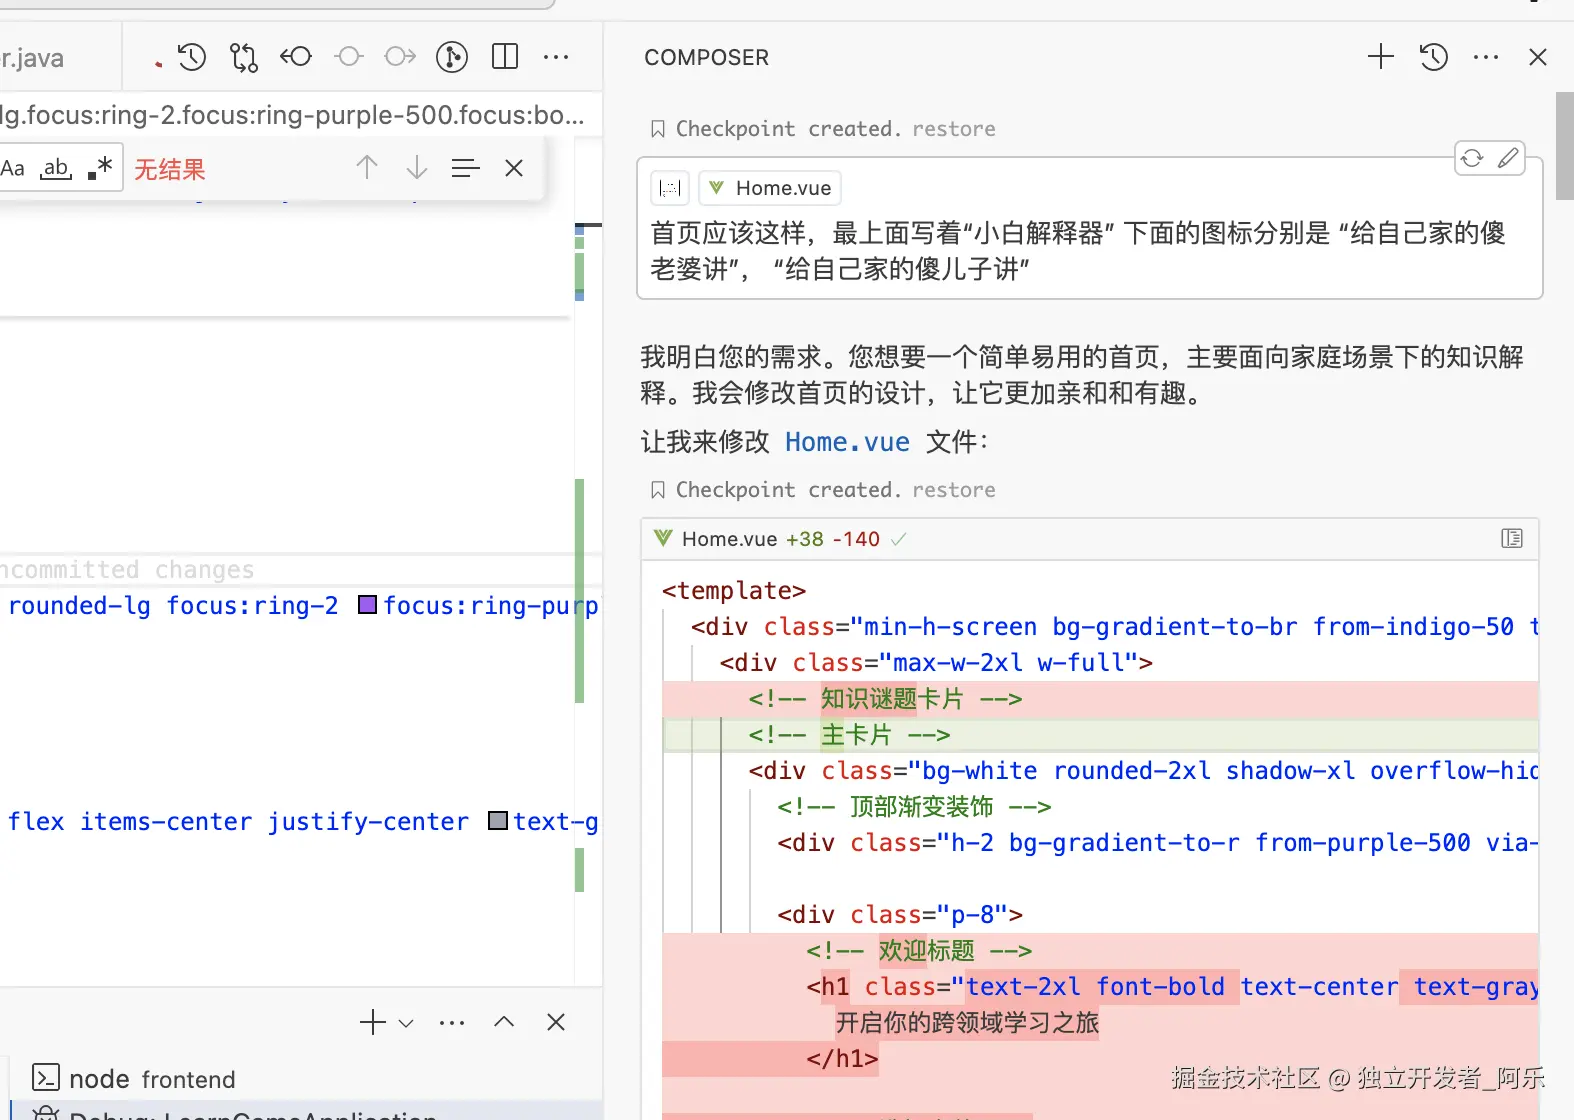Viewport: 1574px width, 1120px height.
Task: Maximize the bottom panel with up chevron
Action: click(504, 1022)
